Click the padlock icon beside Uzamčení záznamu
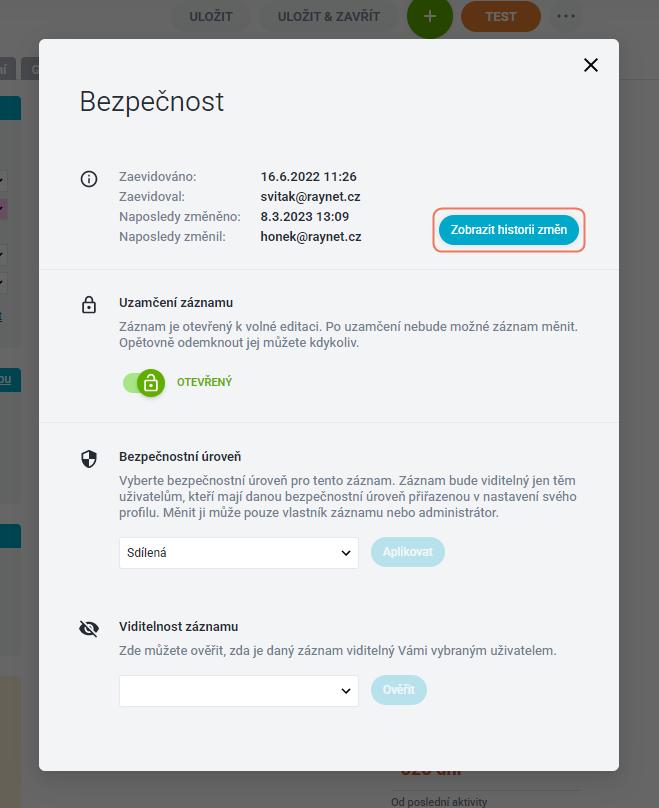This screenshot has width=659, height=808. pyautogui.click(x=89, y=305)
